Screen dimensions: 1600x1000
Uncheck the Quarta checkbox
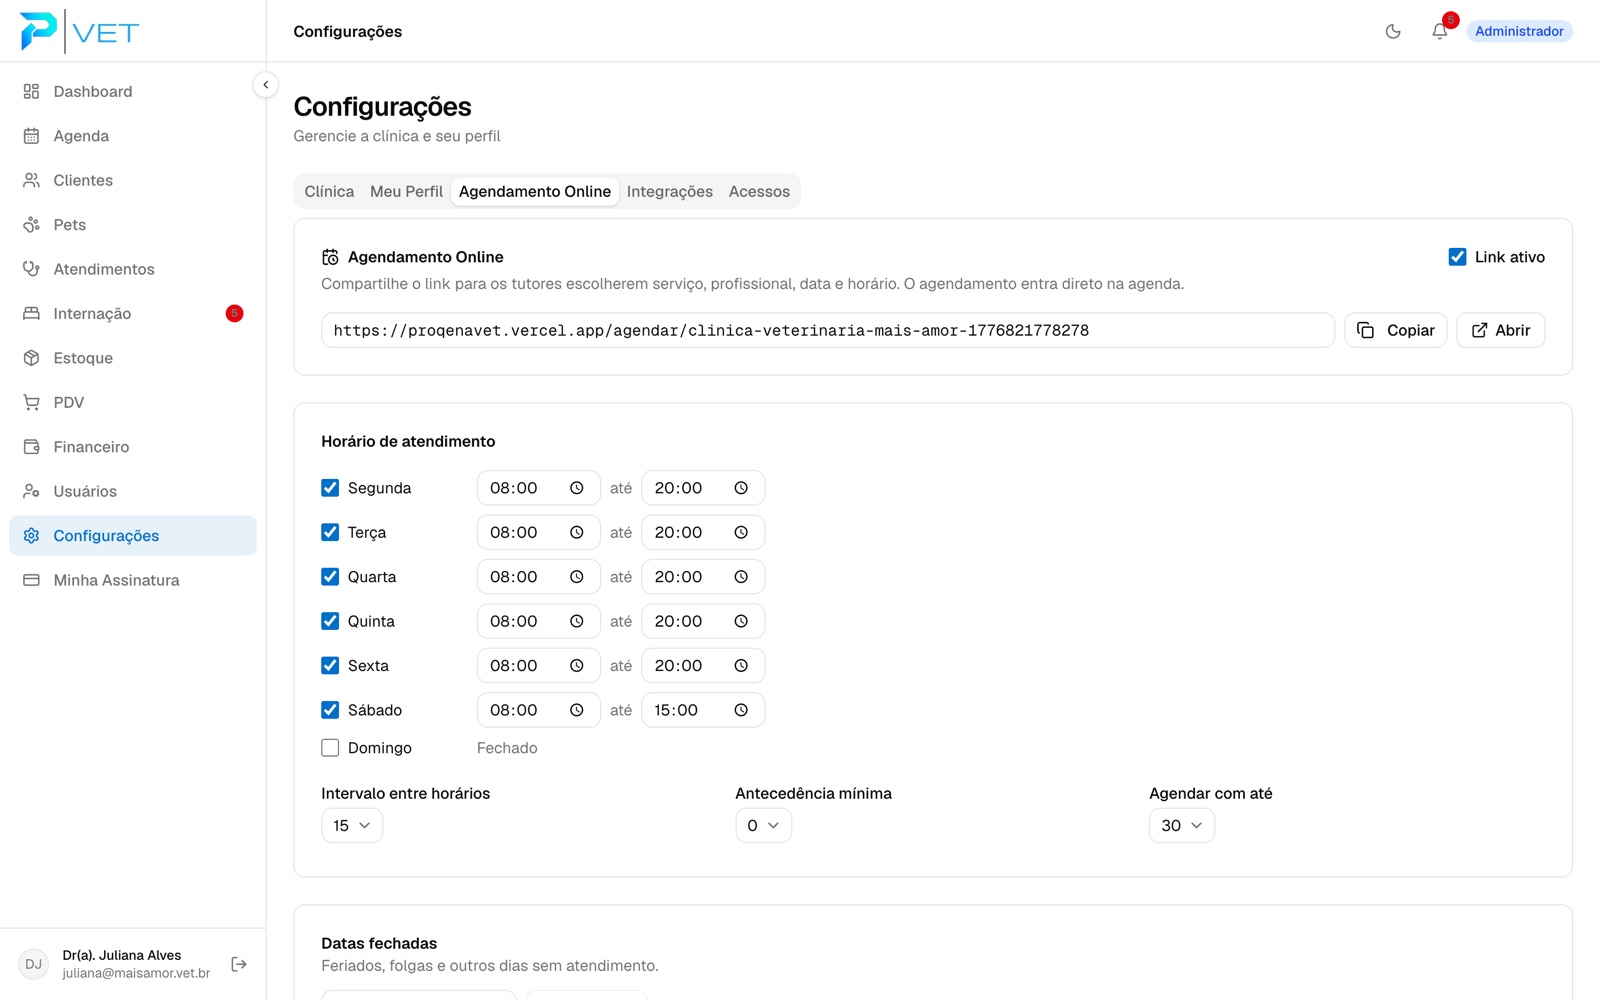point(330,577)
